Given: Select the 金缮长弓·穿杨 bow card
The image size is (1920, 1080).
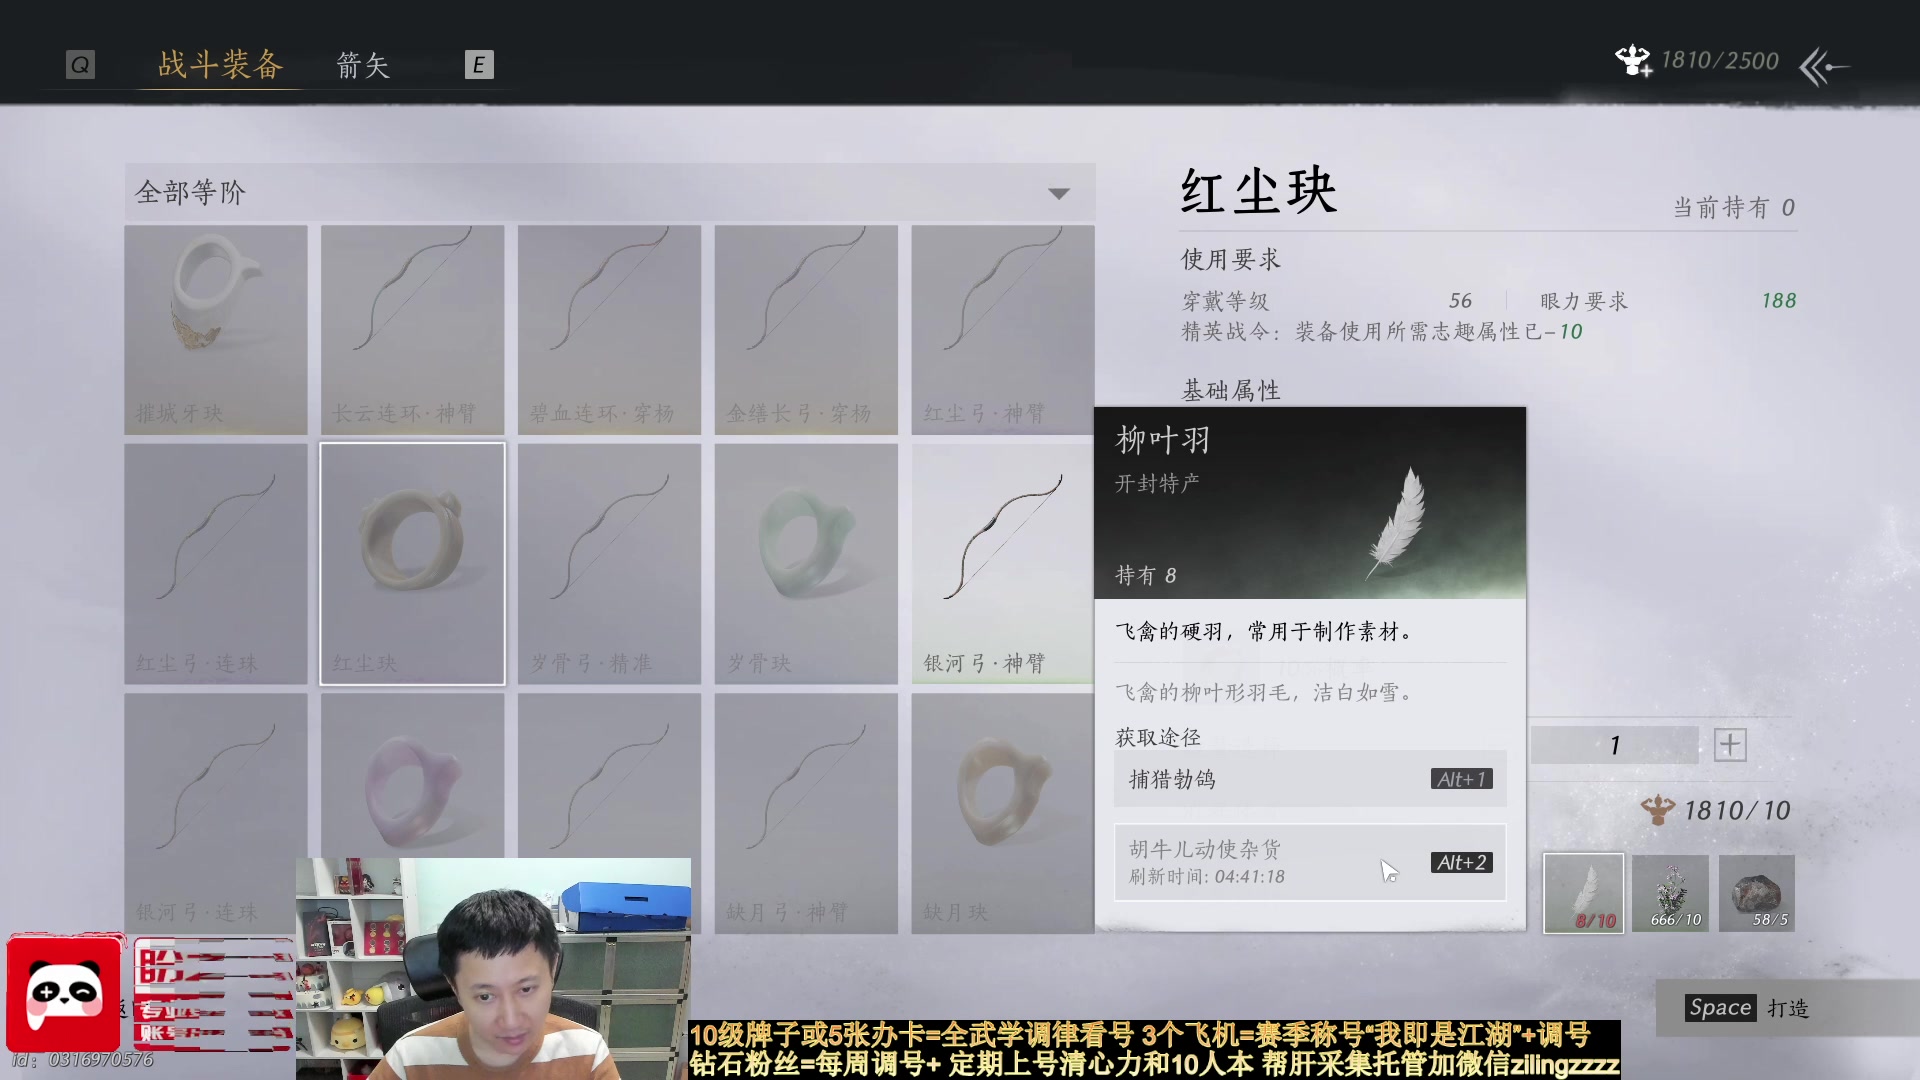Looking at the screenshot, I should (806, 330).
